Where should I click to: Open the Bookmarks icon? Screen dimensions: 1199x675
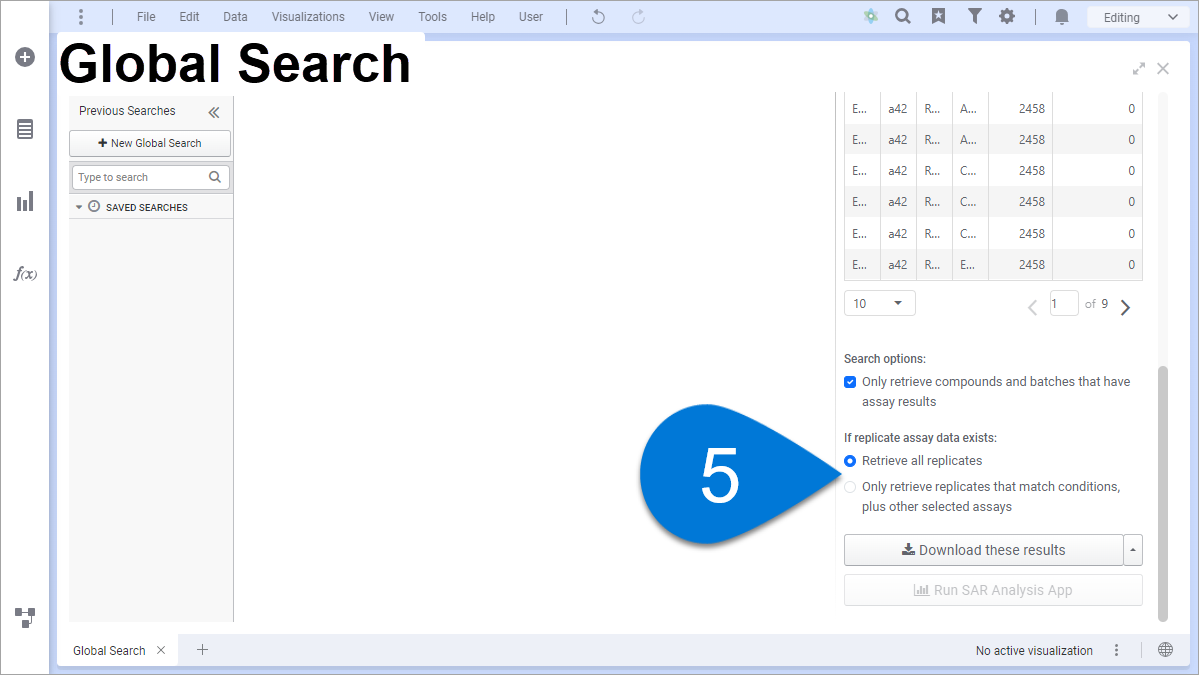point(938,16)
